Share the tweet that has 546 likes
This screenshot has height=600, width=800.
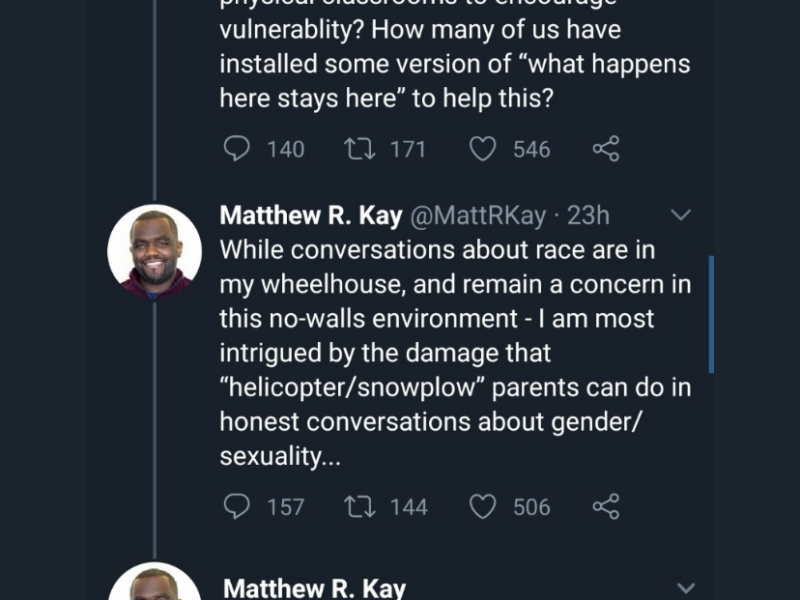coord(606,149)
